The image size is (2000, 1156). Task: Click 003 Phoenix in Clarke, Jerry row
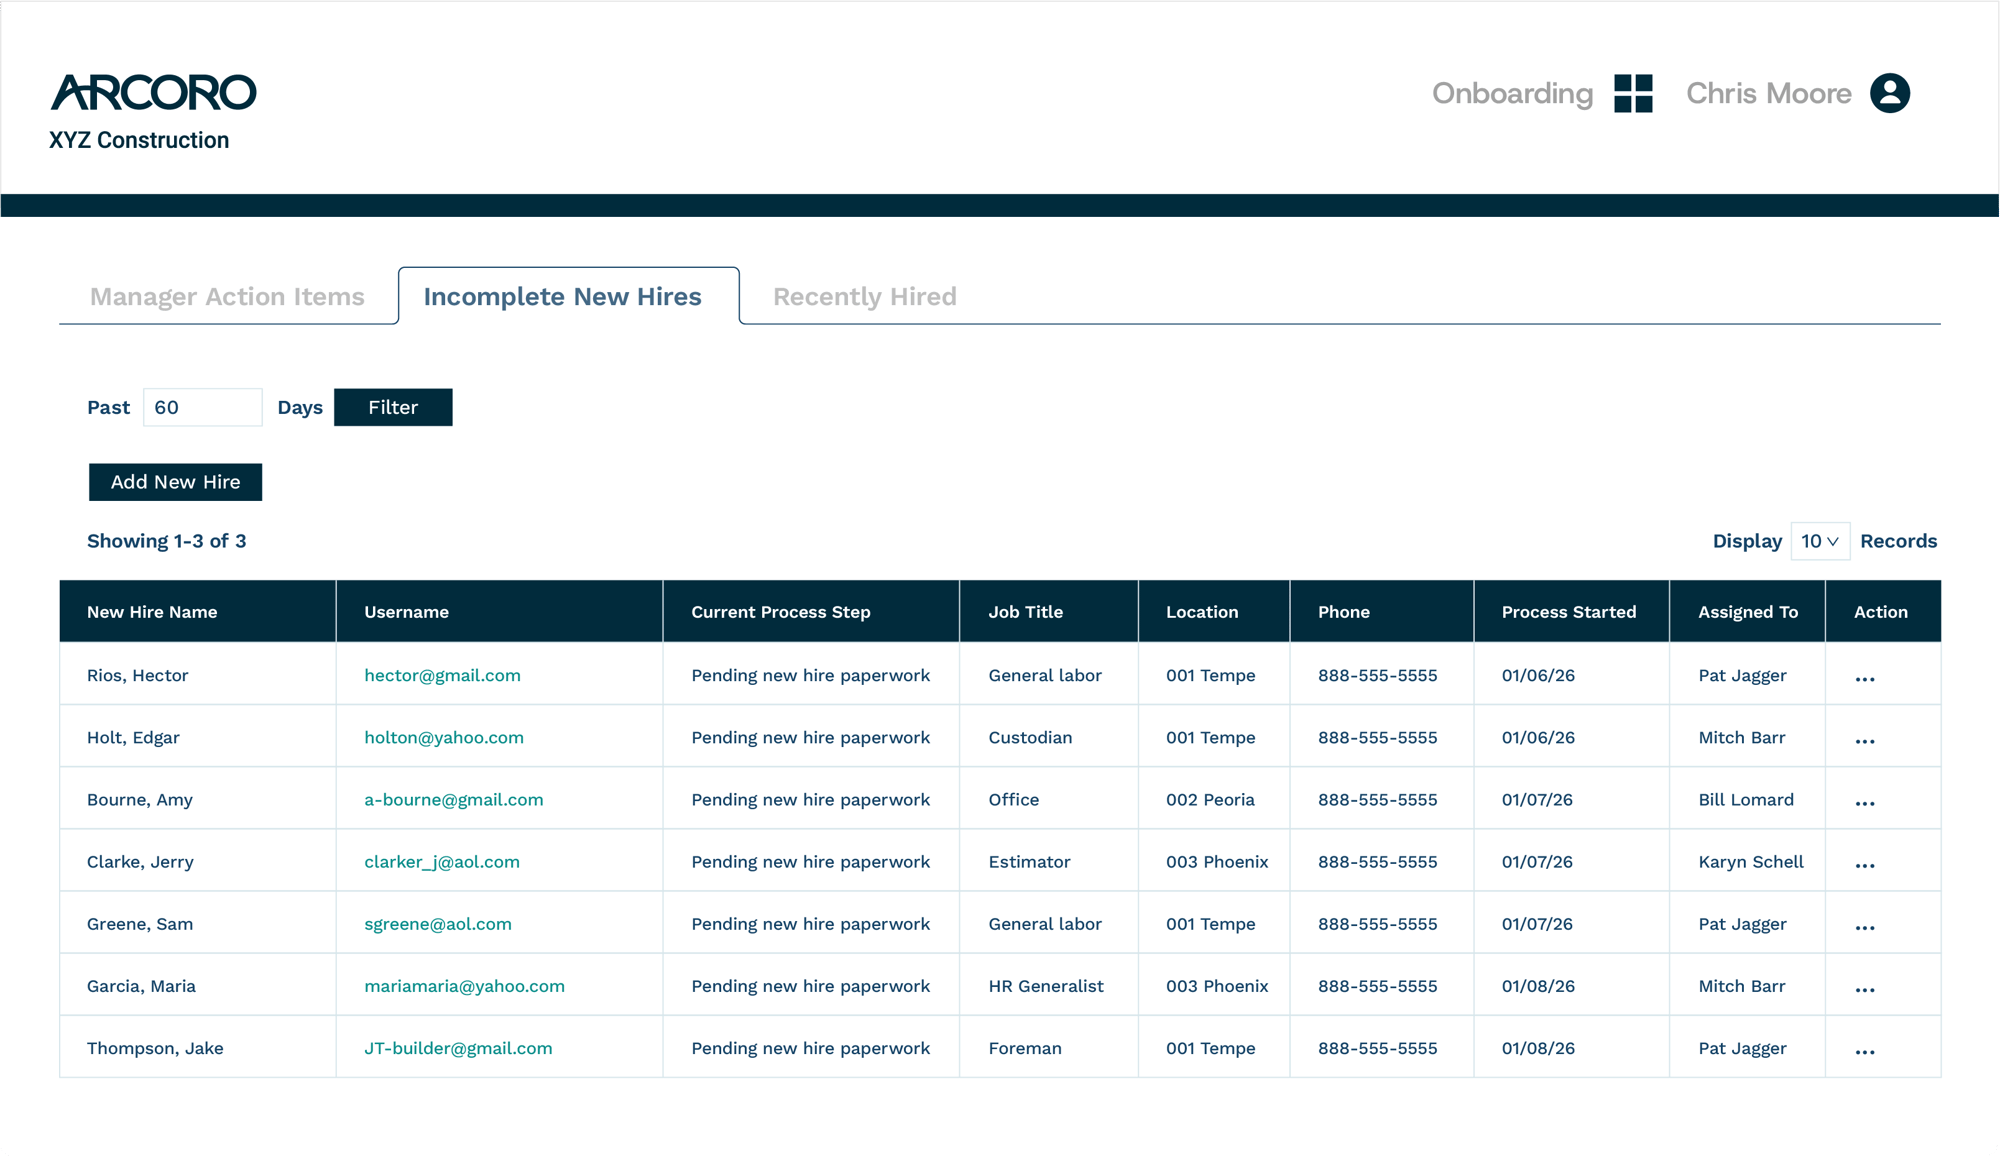click(1217, 861)
